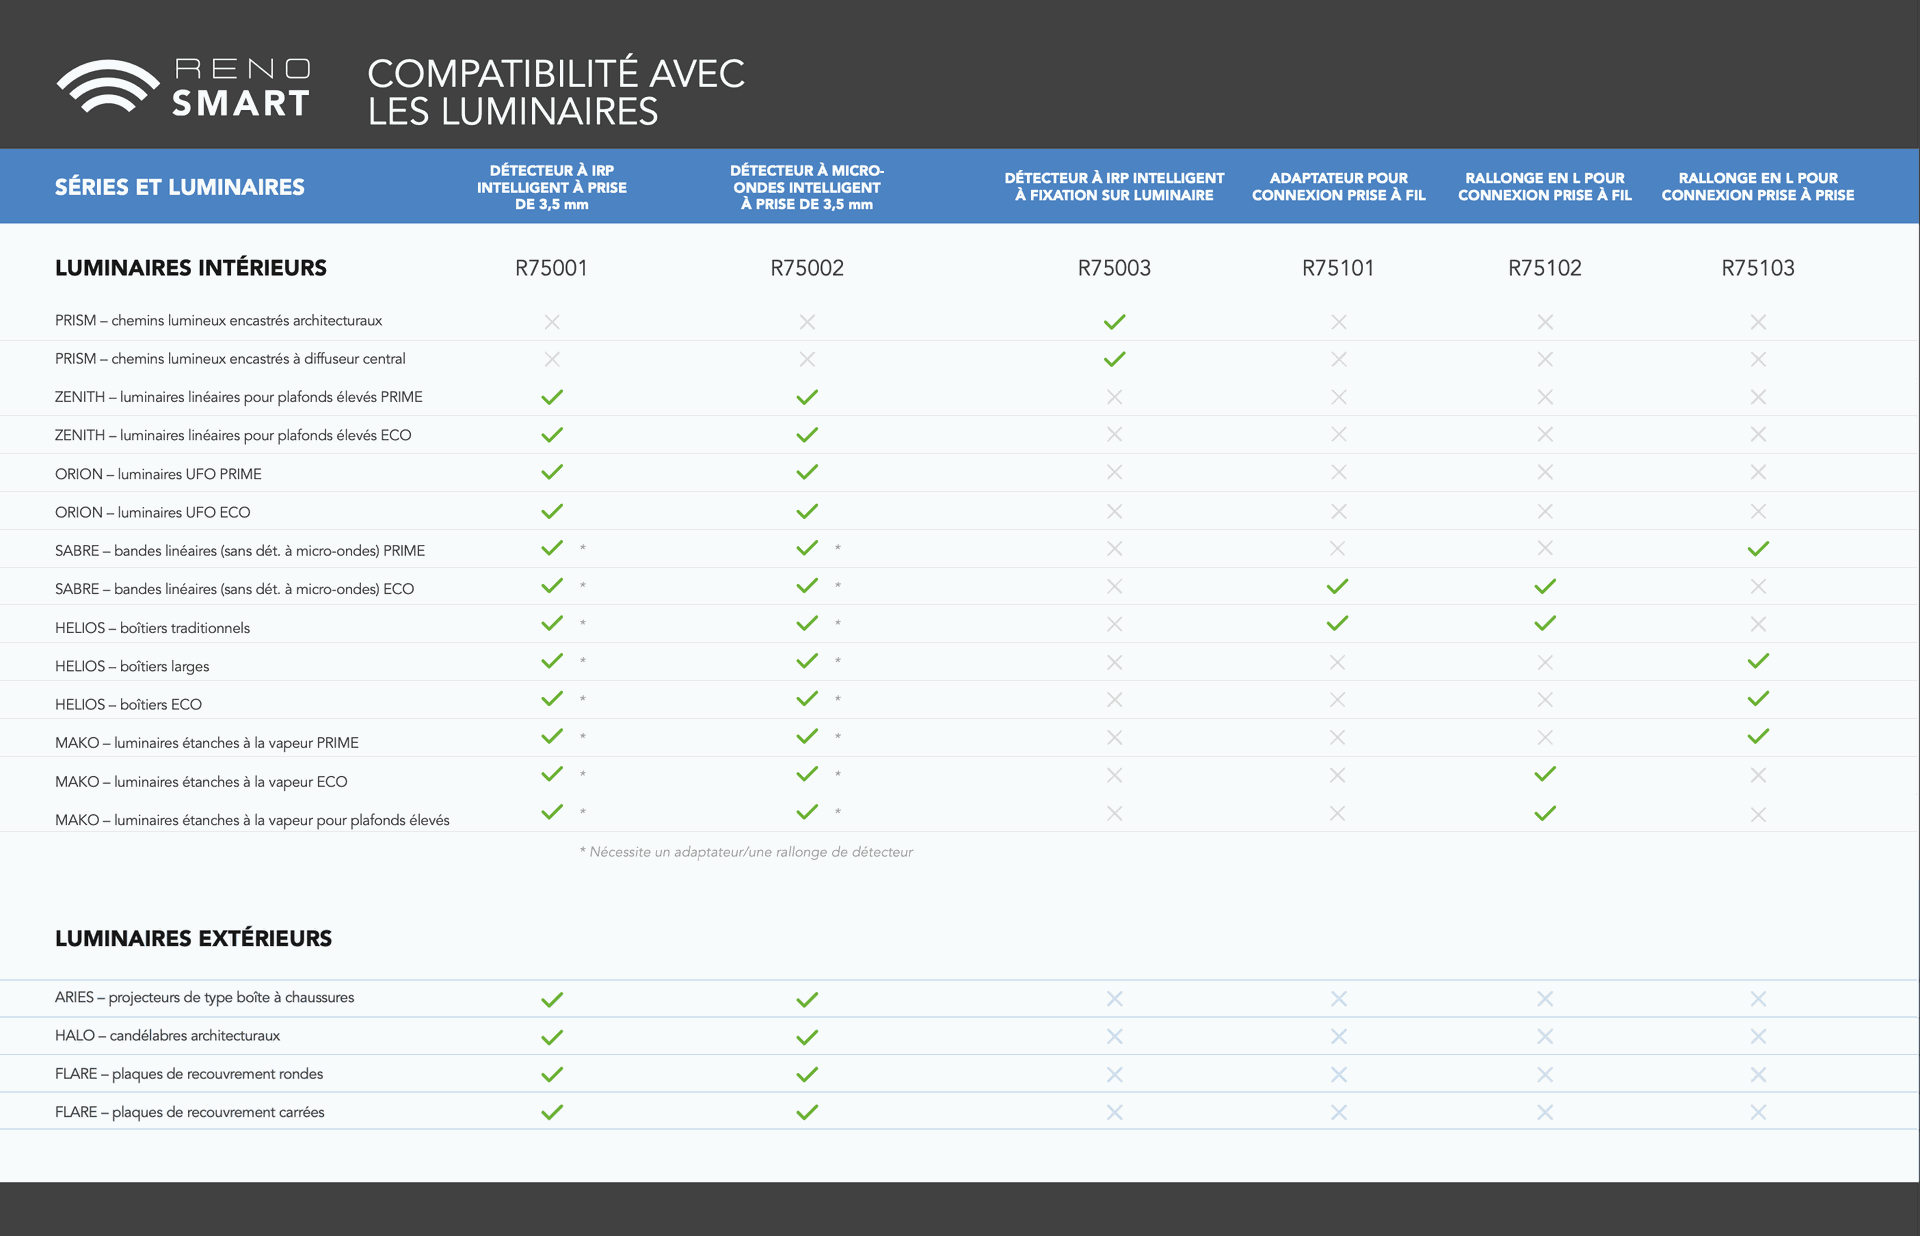Click the R75103 checkmark for HELIOS boîtiers larges

[1758, 661]
